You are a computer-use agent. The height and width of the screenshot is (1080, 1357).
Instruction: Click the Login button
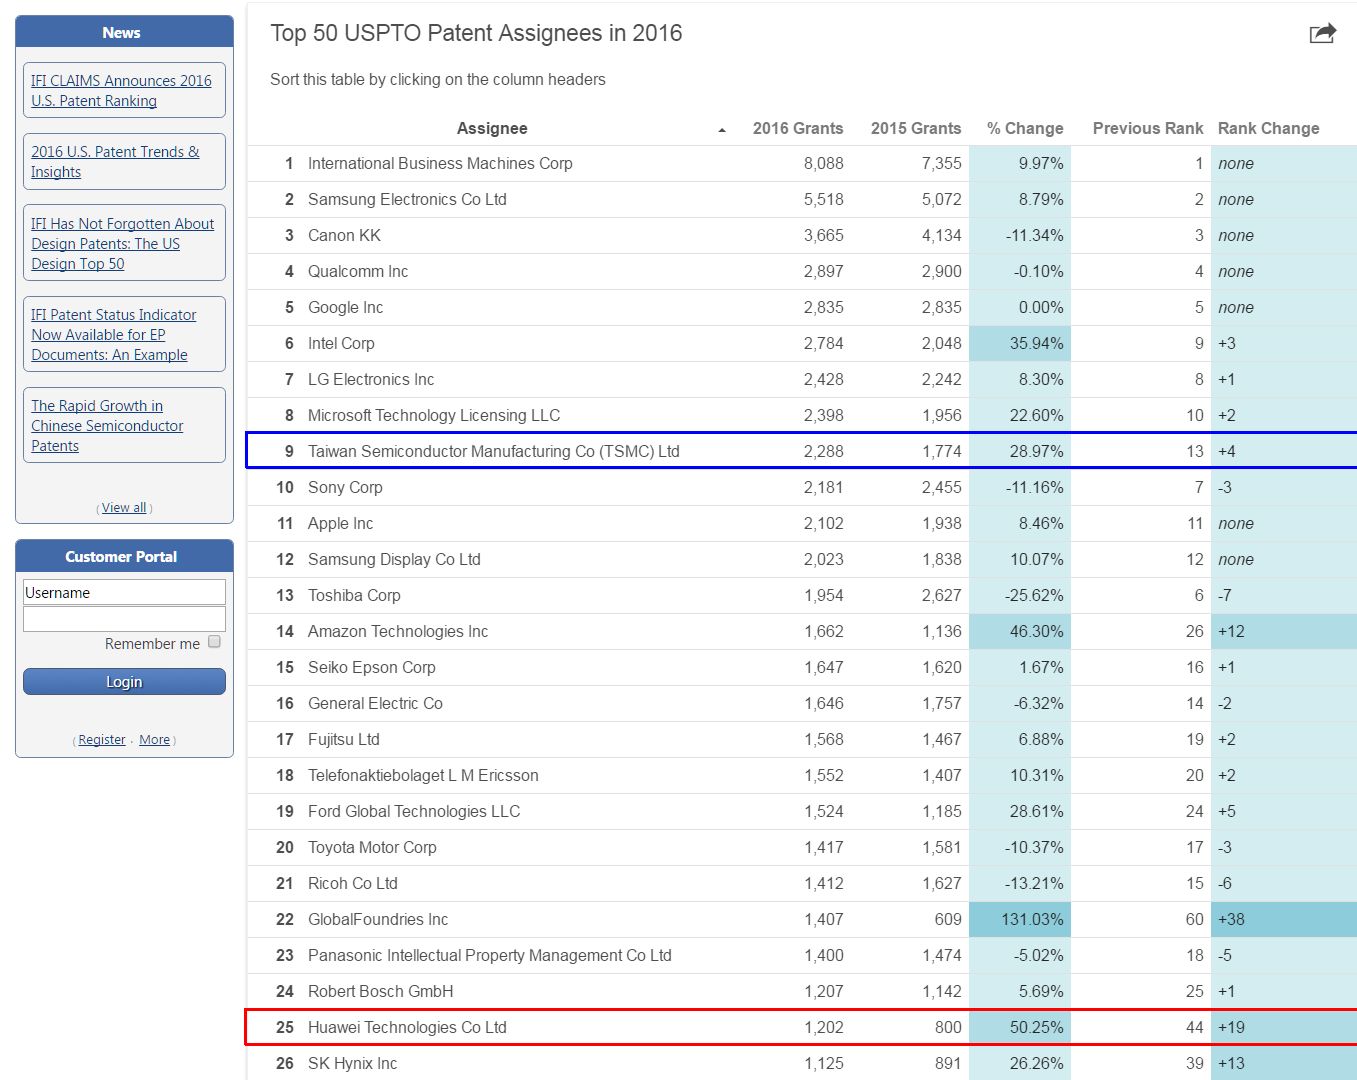coord(124,681)
